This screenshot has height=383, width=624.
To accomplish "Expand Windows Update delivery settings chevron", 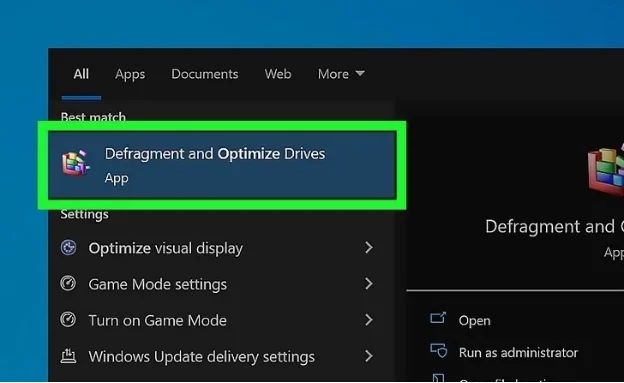I will click(x=369, y=356).
